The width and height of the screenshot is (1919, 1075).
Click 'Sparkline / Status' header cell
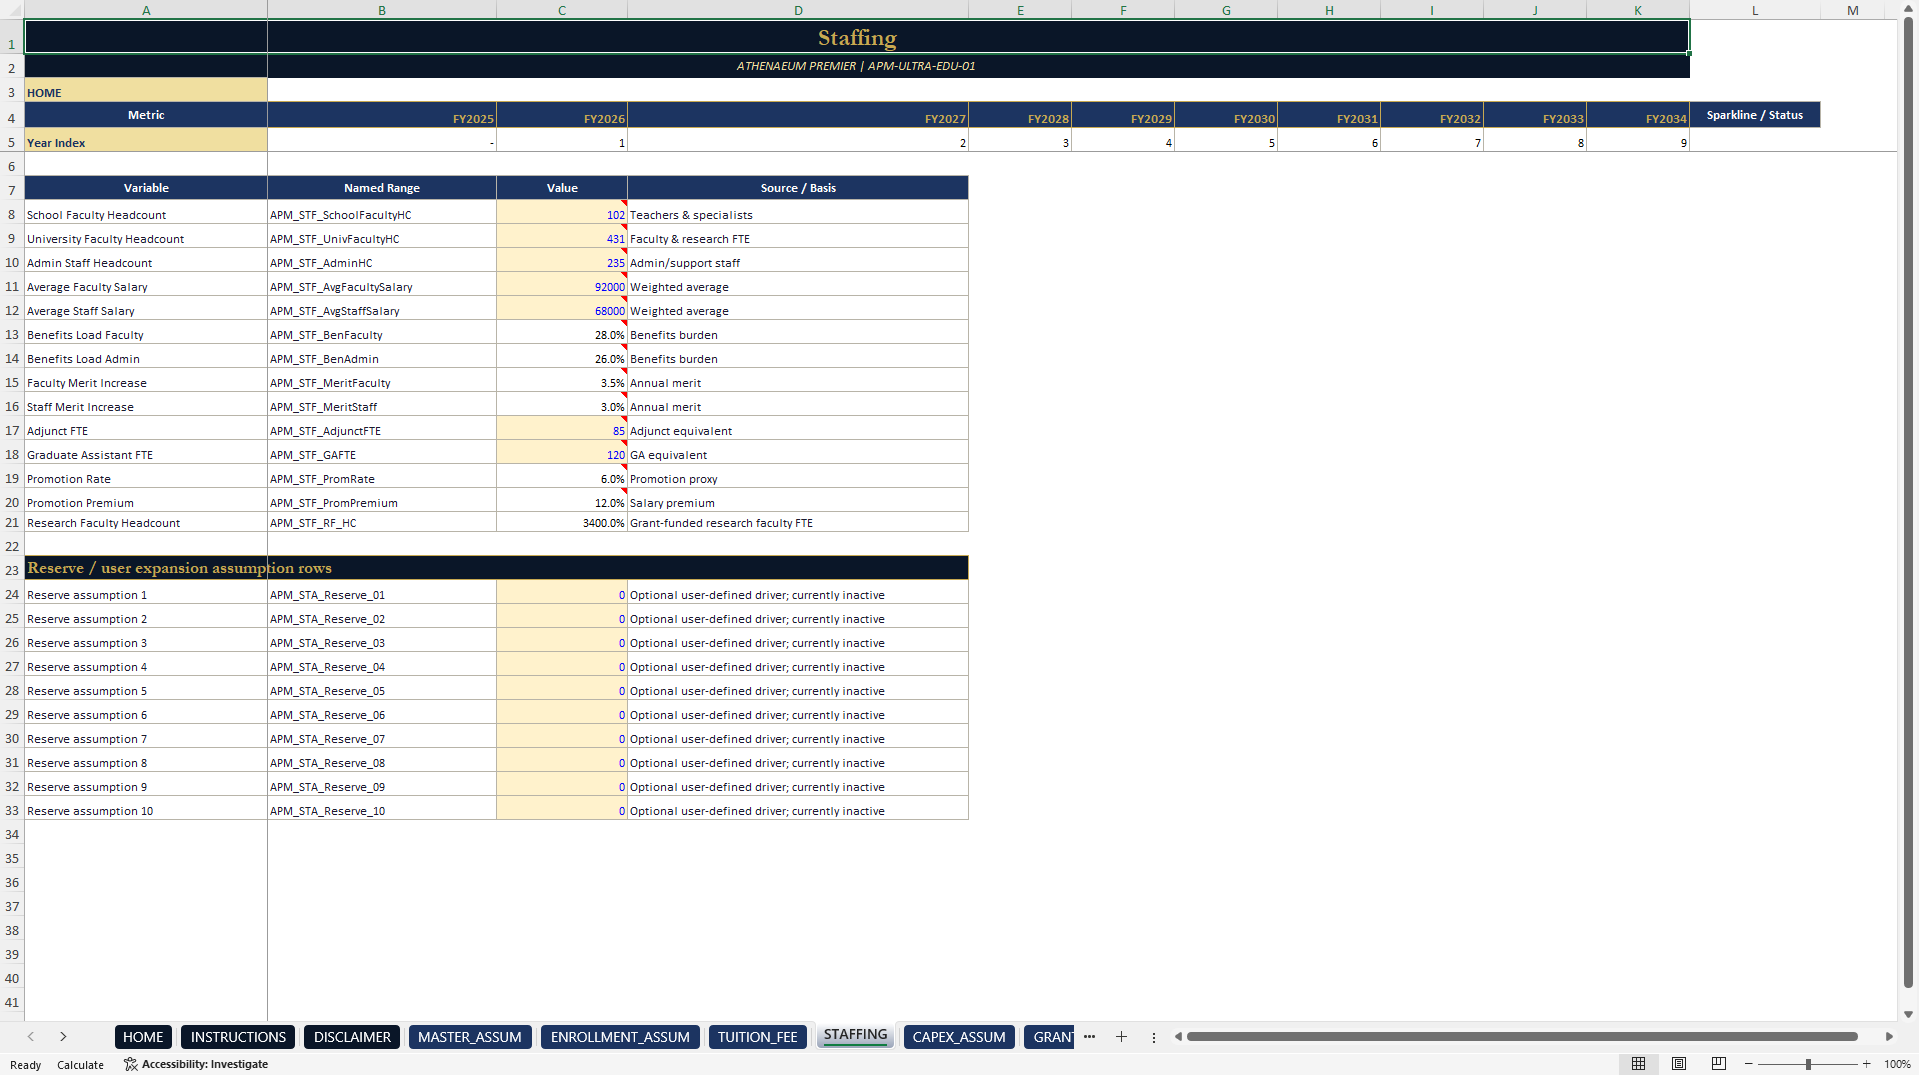1754,115
